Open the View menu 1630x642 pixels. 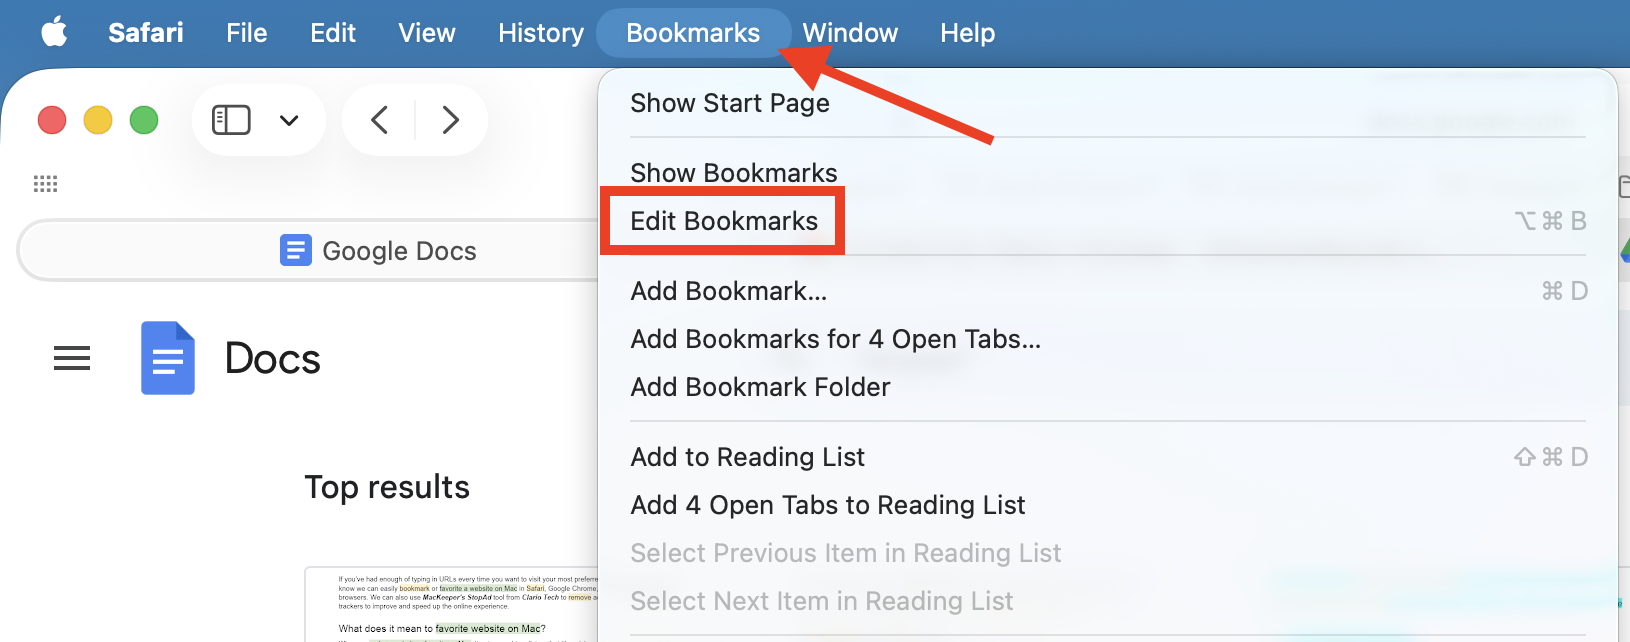[x=427, y=33]
